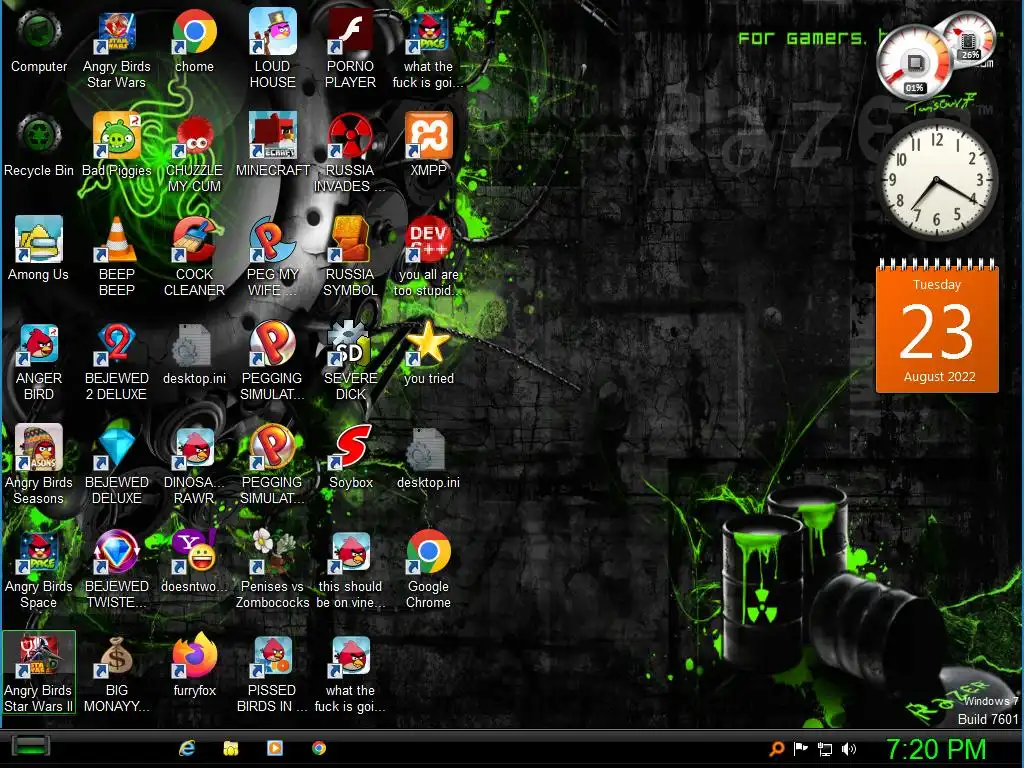Select the LOUD HOUSE shortcut icon
Viewport: 1024px width, 768px height.
point(272,50)
